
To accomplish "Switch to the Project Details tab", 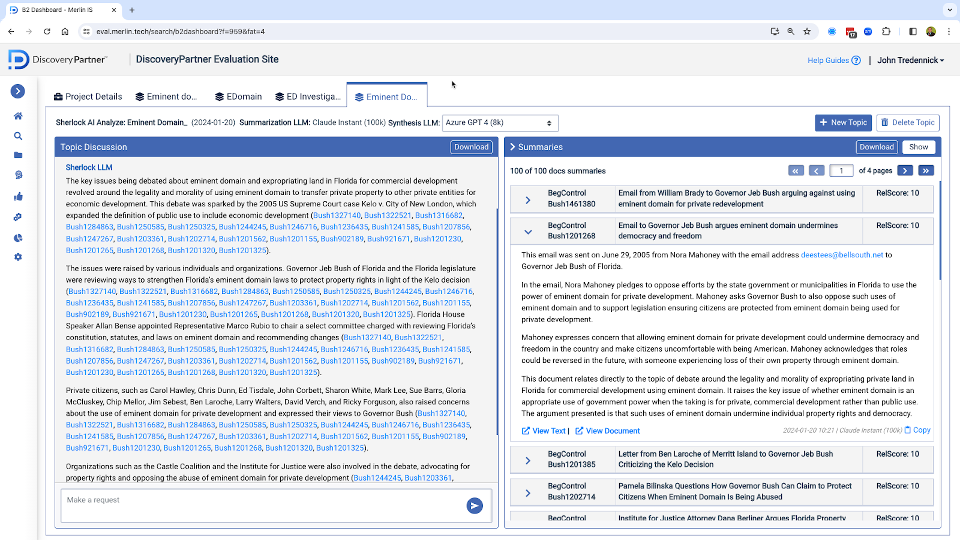I will pyautogui.click(x=87, y=97).
